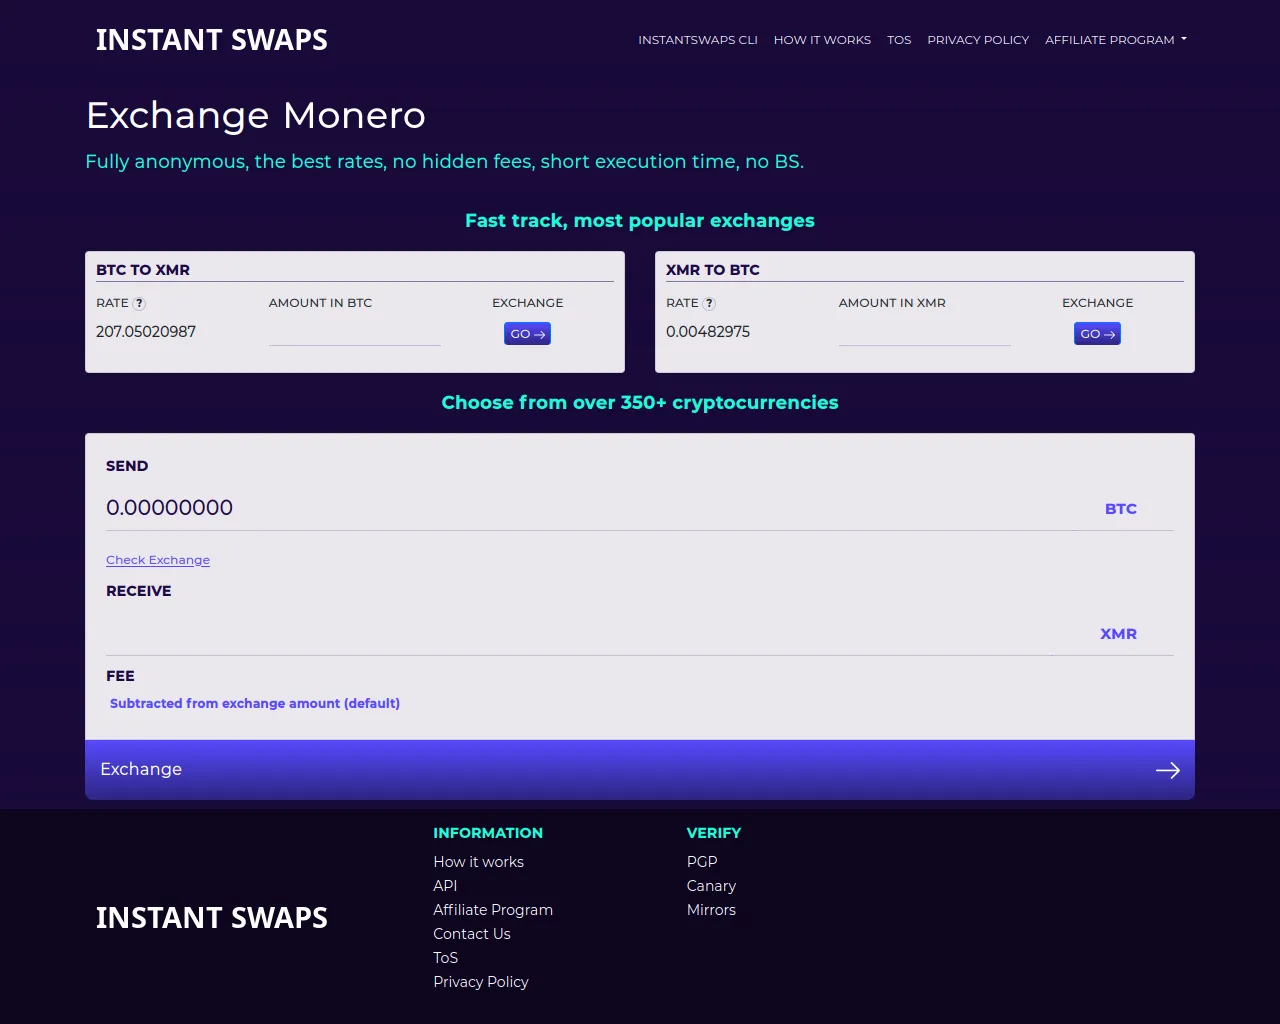Open the fee option 'Subtracted from exchange amount'
Screen dimensions: 1280x1024
pos(255,704)
